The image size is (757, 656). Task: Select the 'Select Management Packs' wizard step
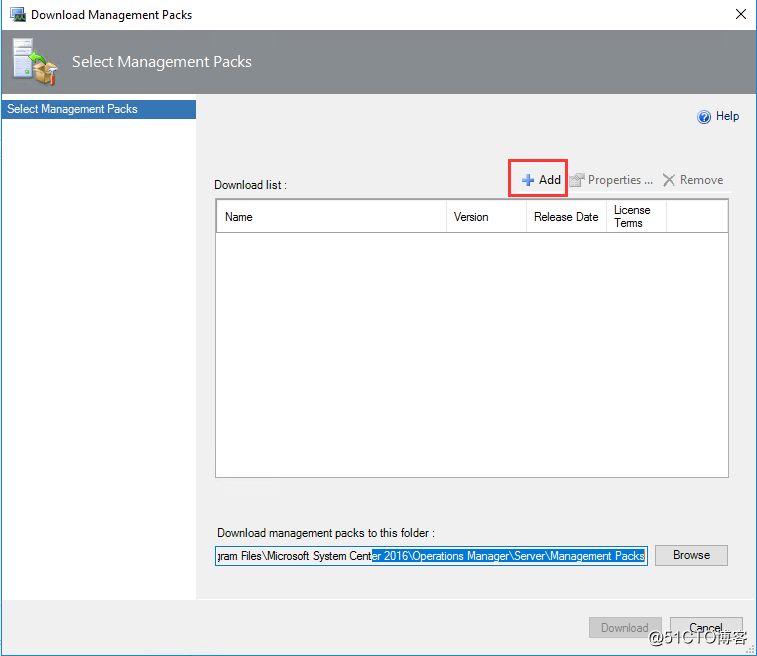98,109
